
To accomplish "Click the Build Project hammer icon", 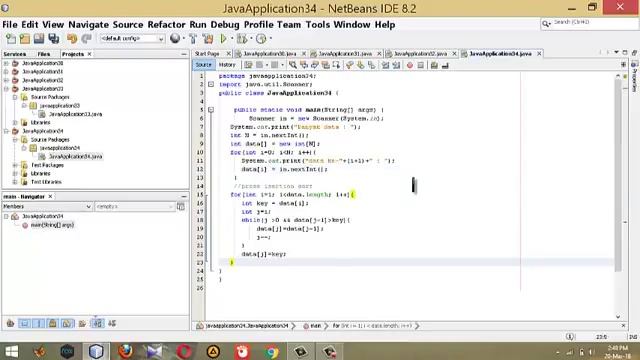I will pos(193,39).
